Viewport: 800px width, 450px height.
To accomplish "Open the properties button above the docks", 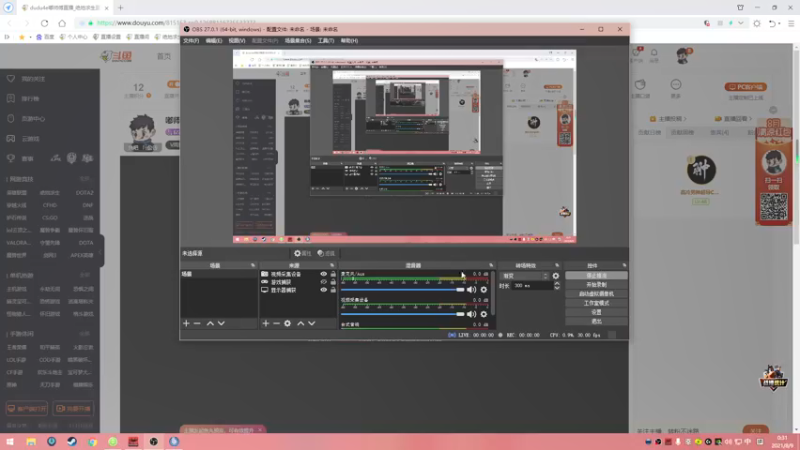I will [x=303, y=253].
